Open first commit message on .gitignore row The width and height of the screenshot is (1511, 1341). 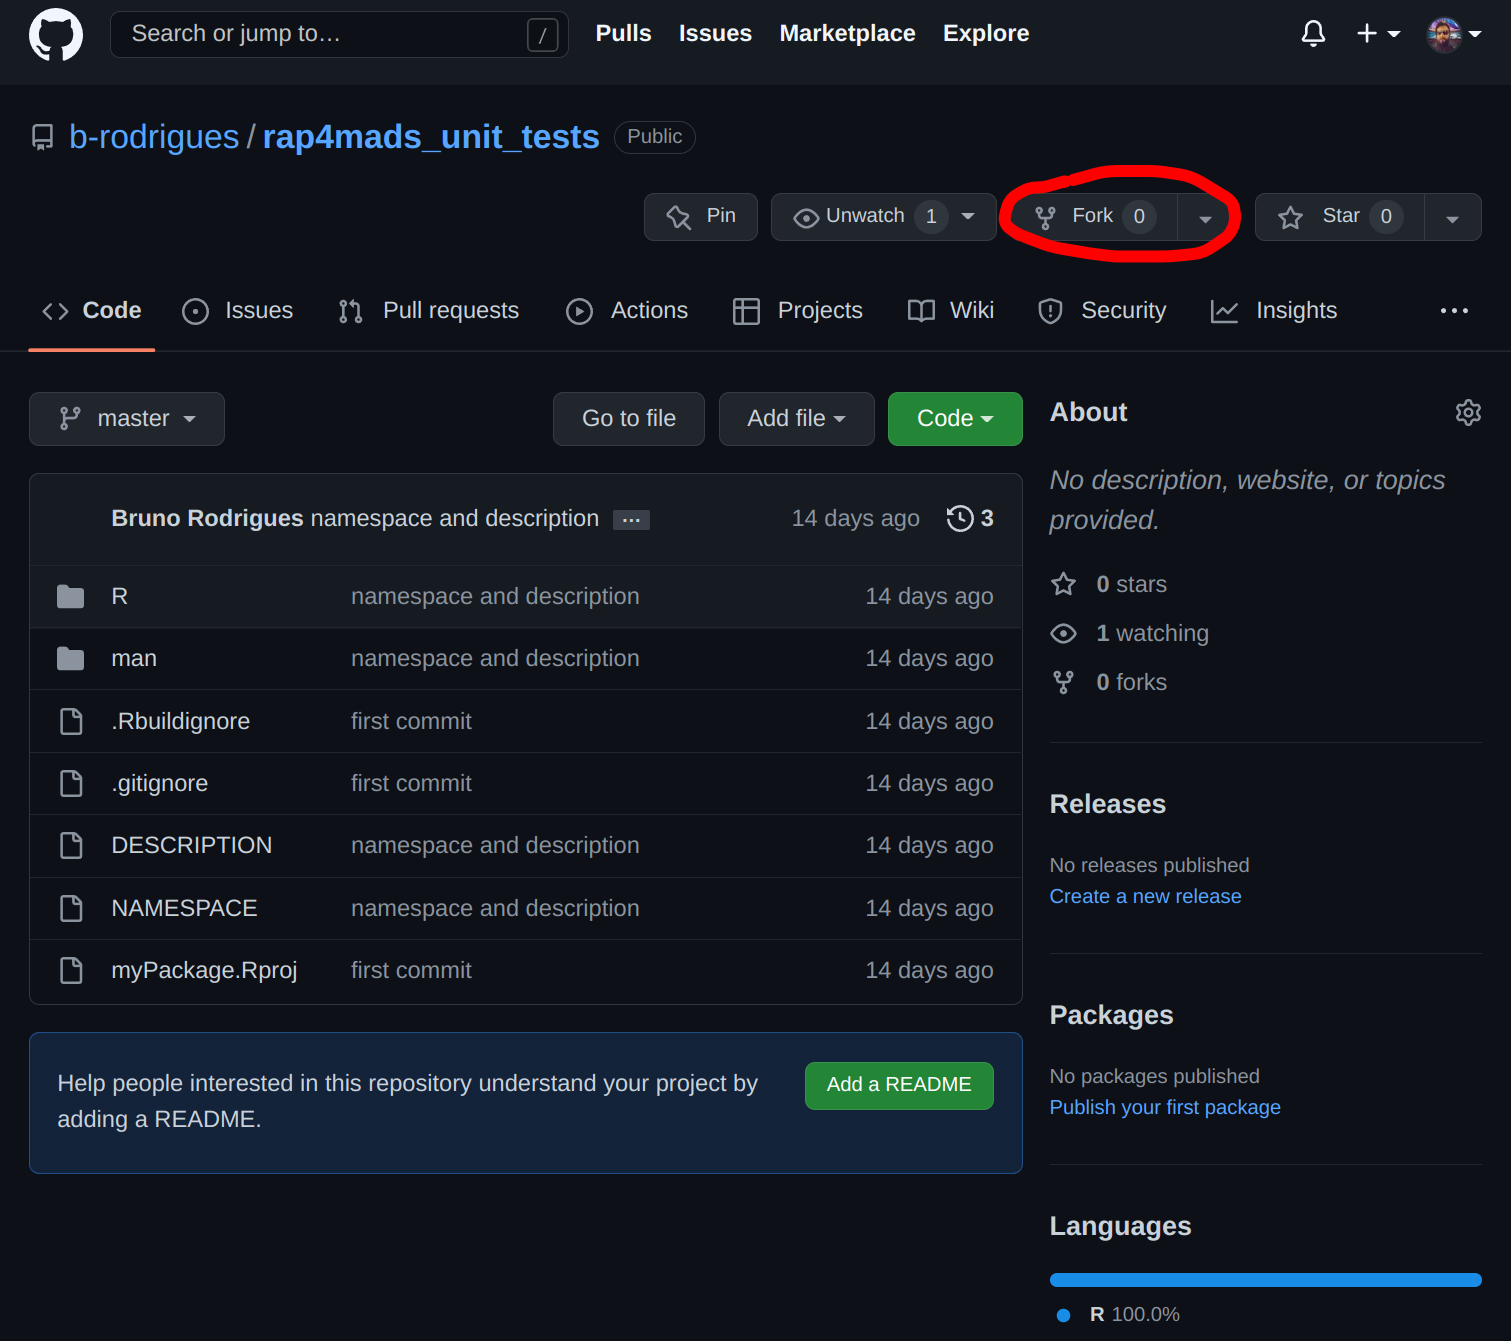coord(411,783)
